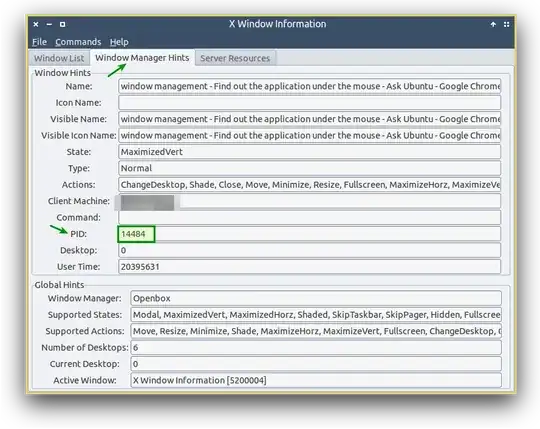Viewport: 540px width, 429px height.
Task: Click the PID field showing 14484
Action: click(309, 234)
